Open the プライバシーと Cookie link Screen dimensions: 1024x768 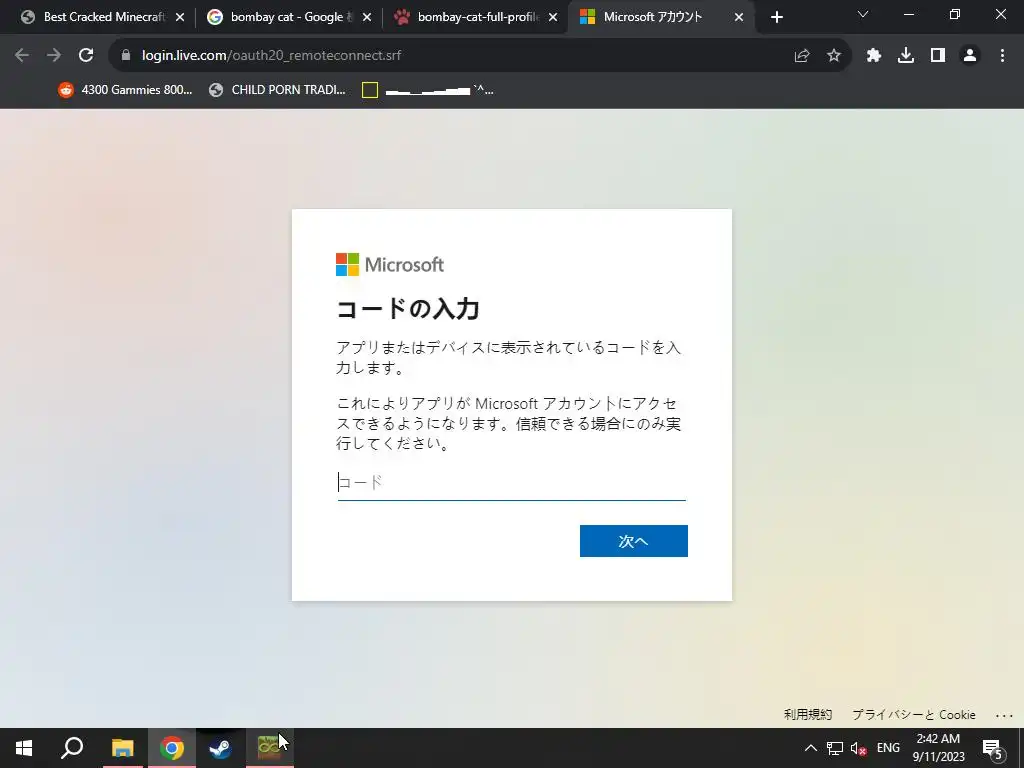[914, 714]
